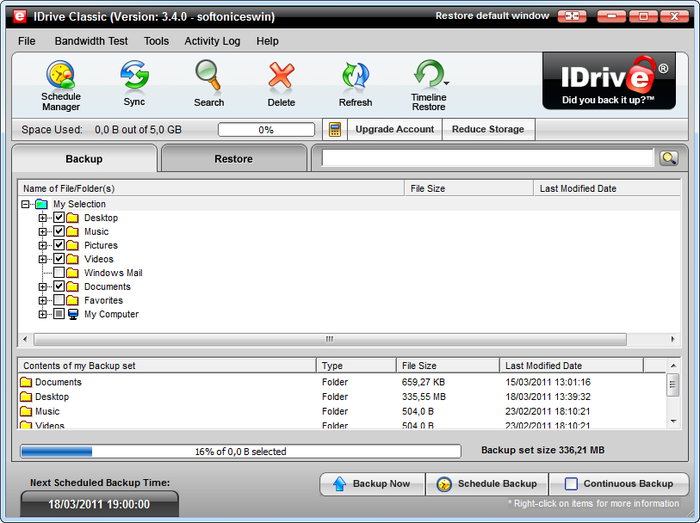This screenshot has height=523, width=700.
Task: Click the Documents folder icon in backup set
Action: pos(26,382)
